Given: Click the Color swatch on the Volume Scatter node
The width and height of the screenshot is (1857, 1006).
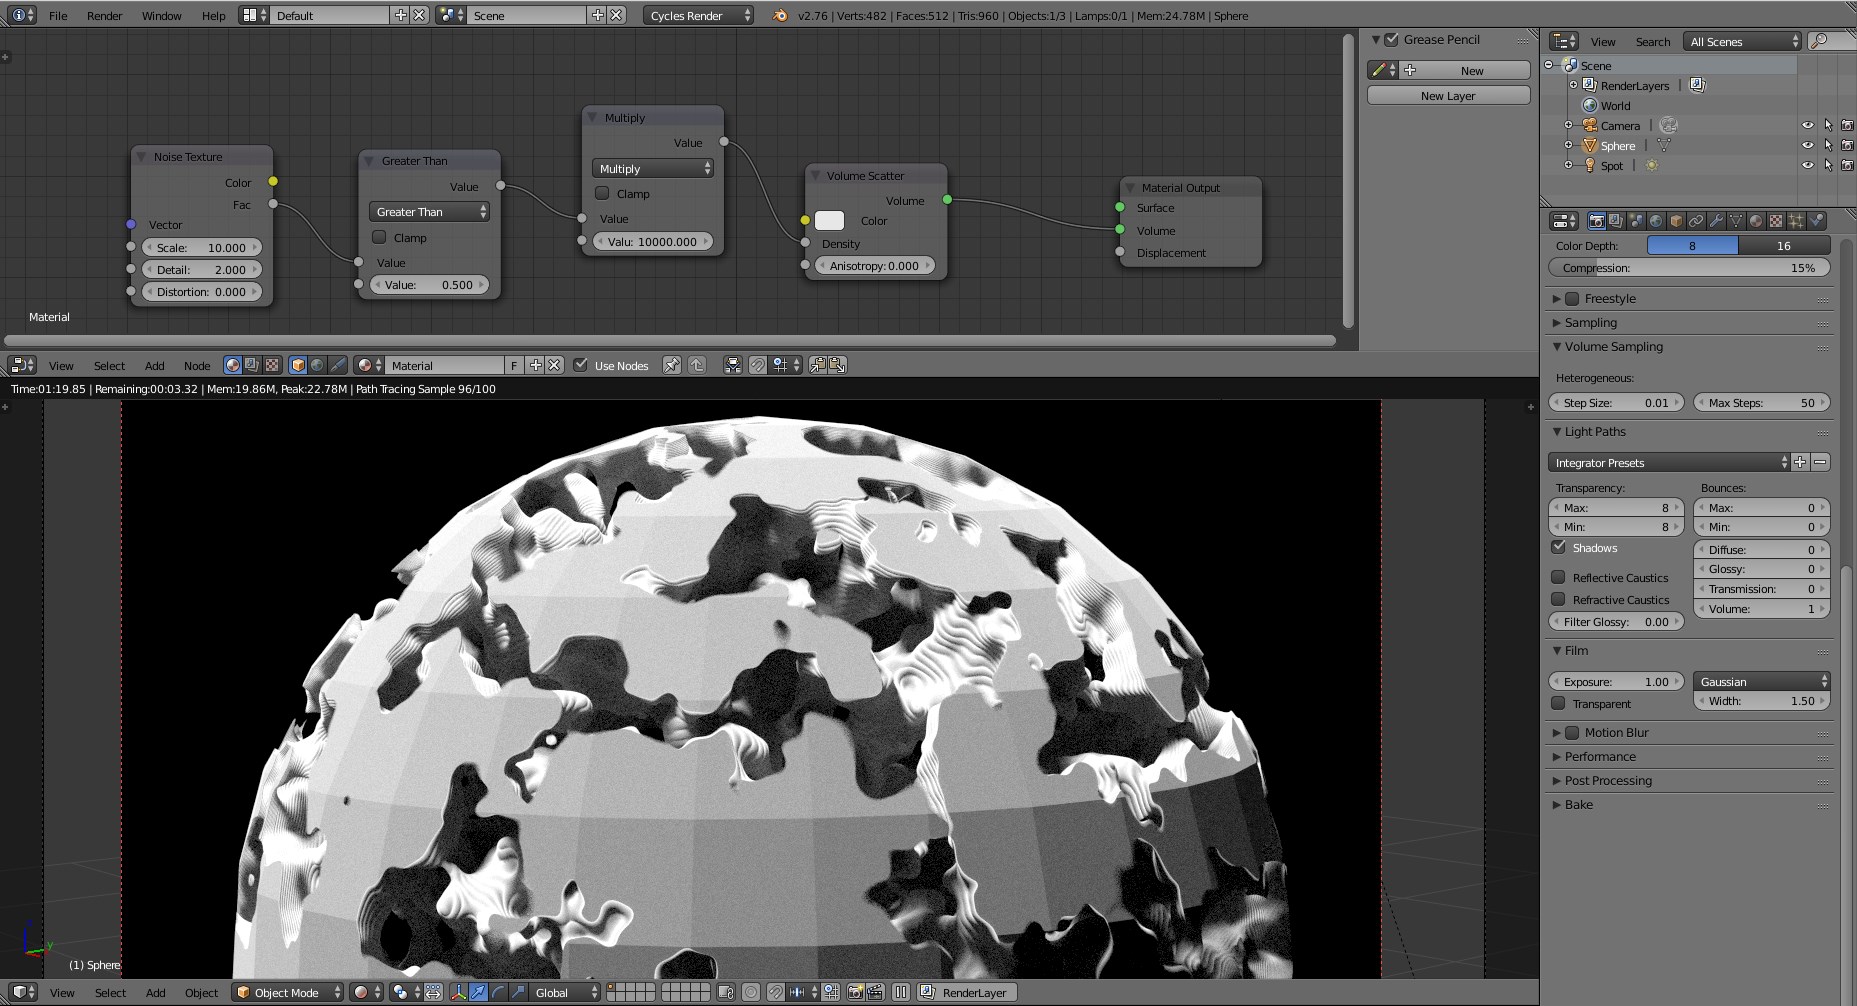Looking at the screenshot, I should click(x=830, y=220).
